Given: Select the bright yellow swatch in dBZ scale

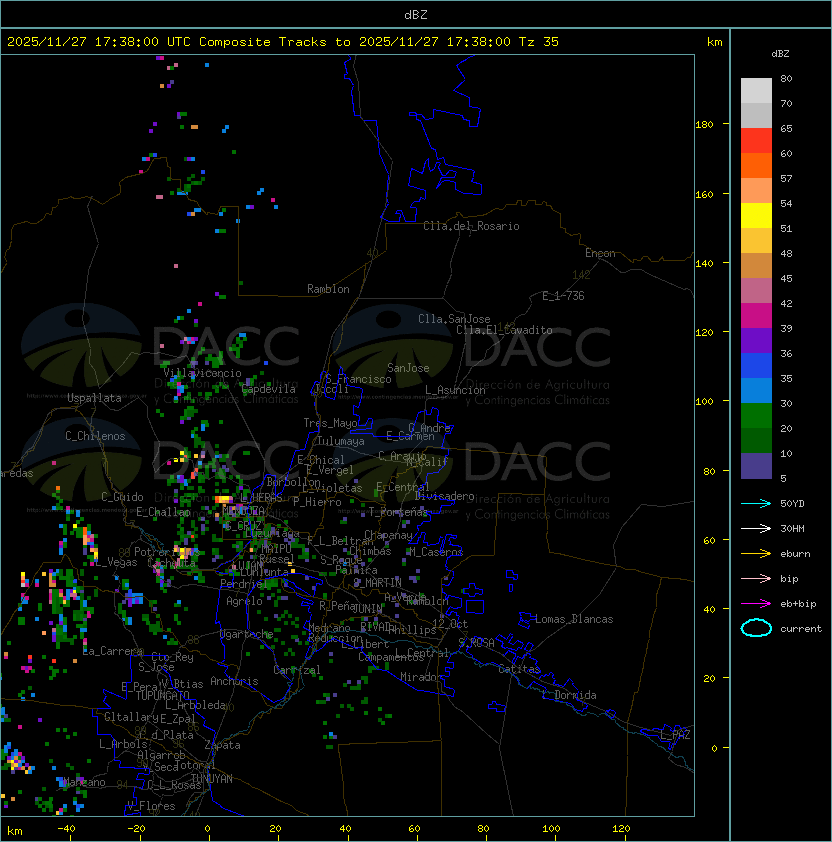Looking at the screenshot, I should pos(756,215).
